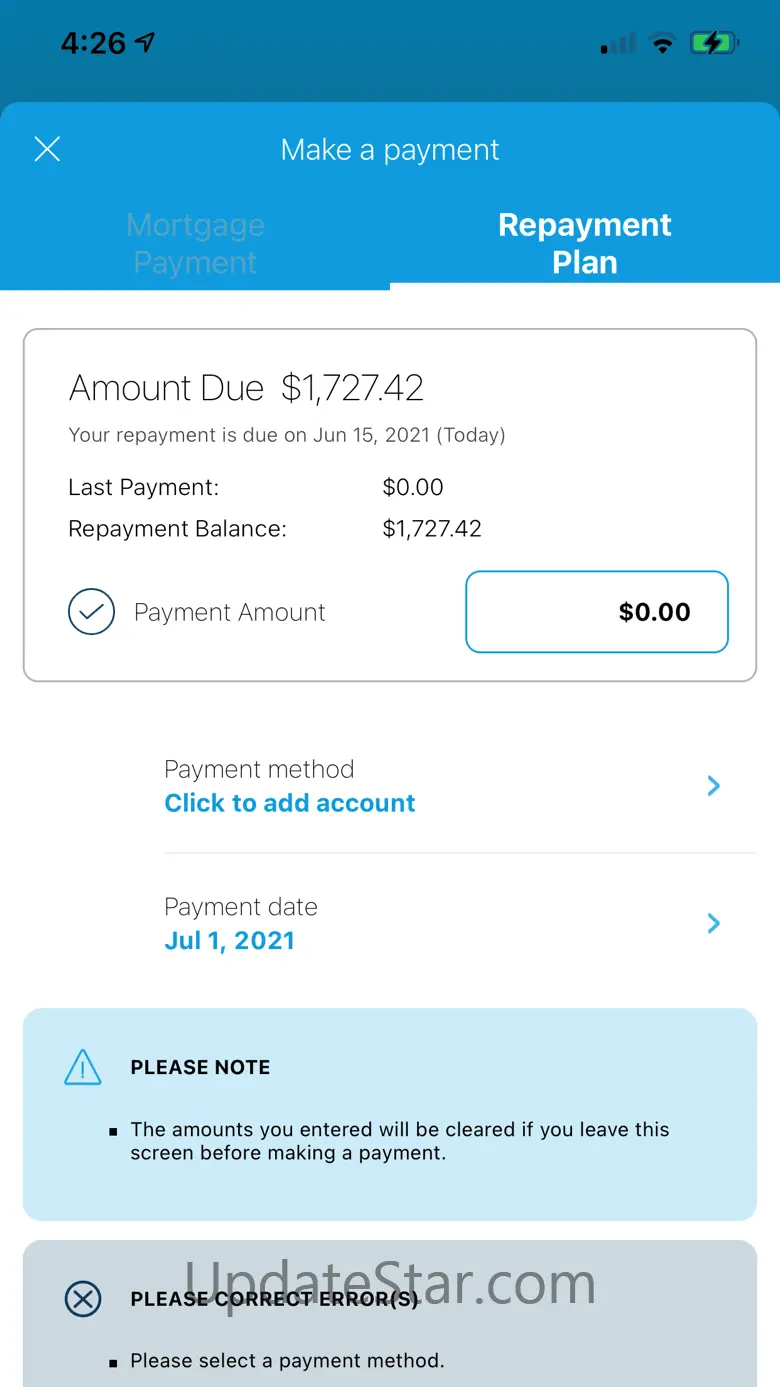
Task: Click to add account link
Action: [290, 803]
